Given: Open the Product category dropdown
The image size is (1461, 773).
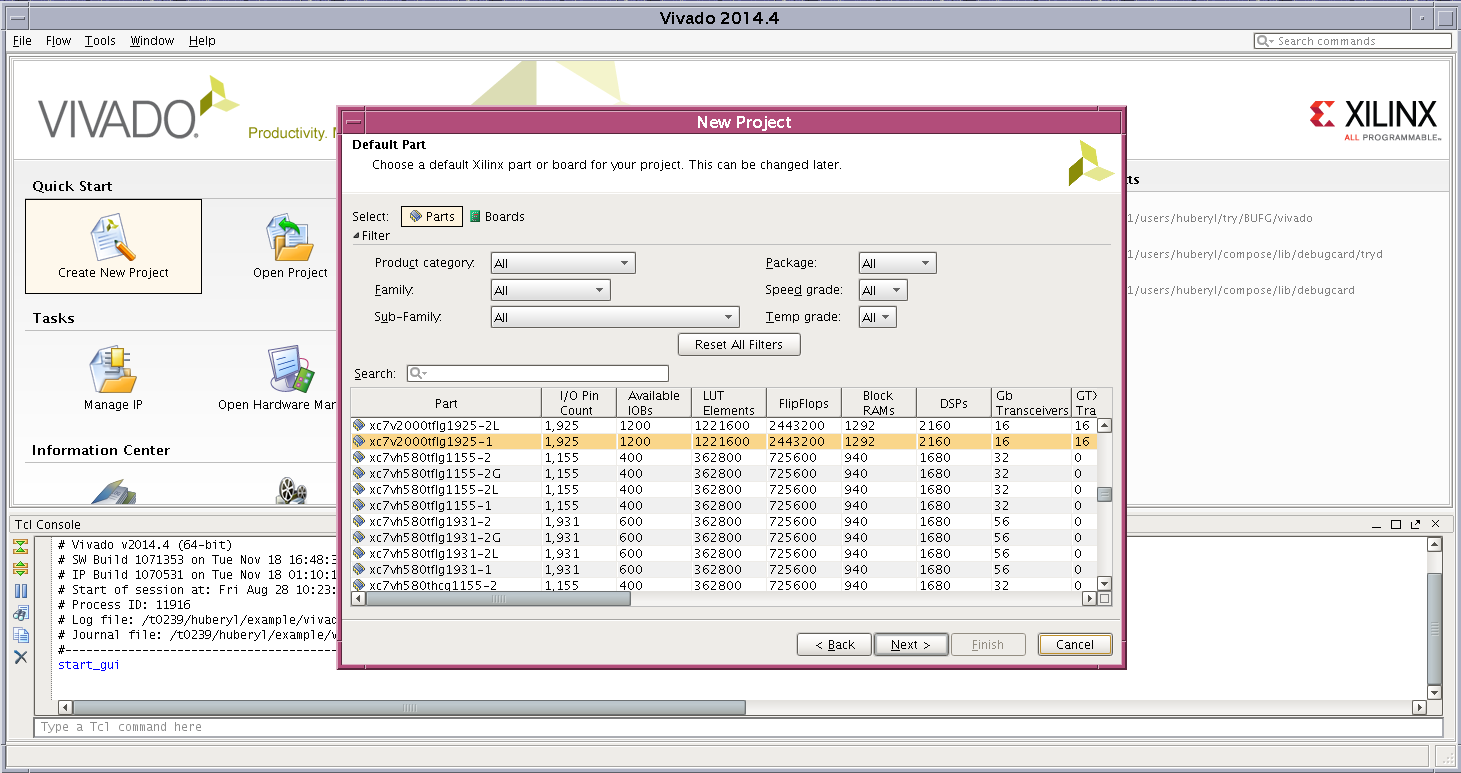Looking at the screenshot, I should coord(563,263).
